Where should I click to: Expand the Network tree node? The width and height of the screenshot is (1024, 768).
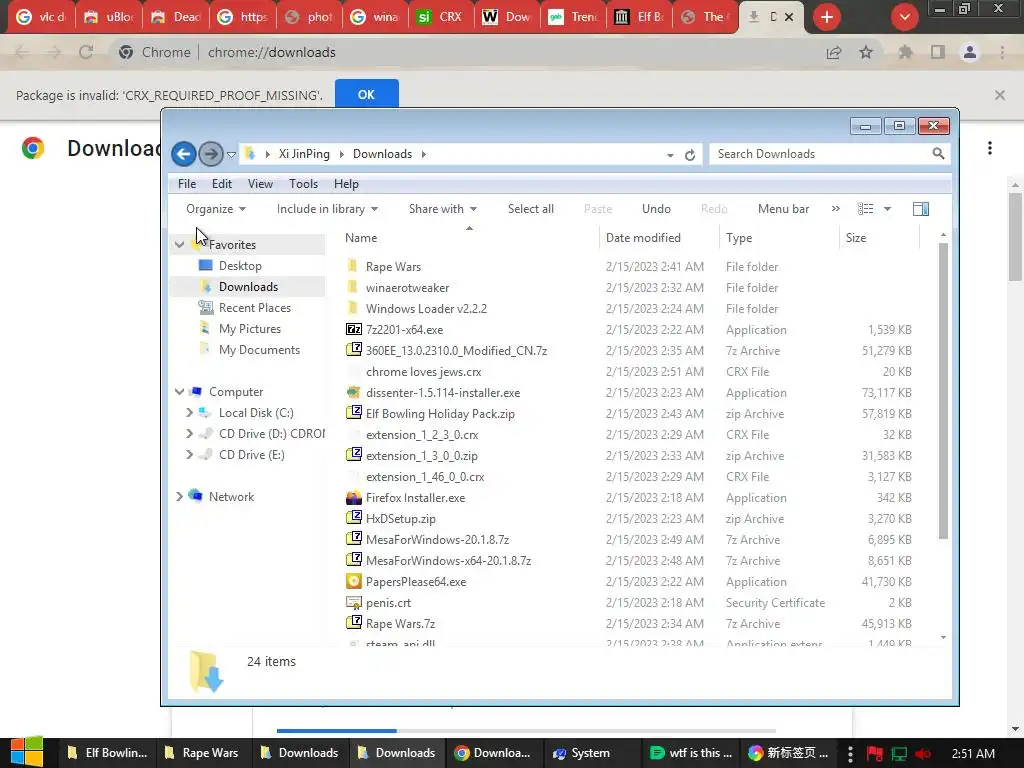[180, 496]
